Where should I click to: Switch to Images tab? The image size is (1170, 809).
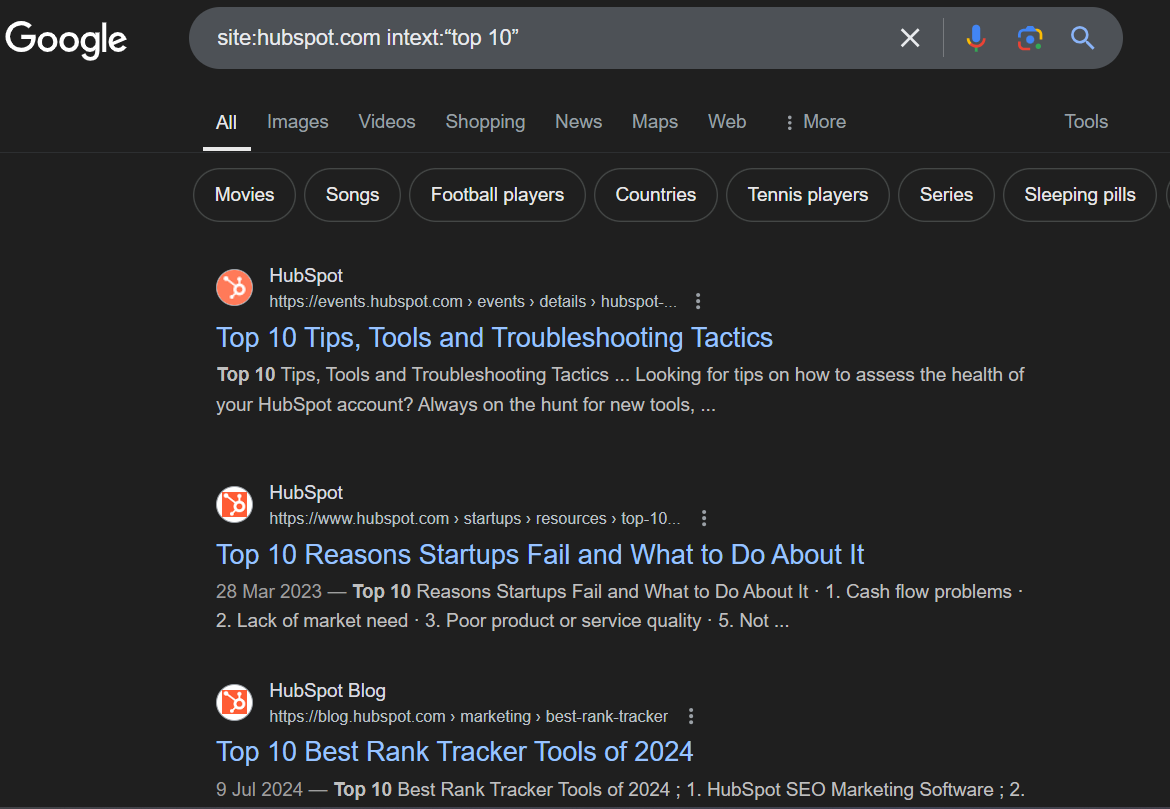tap(298, 122)
